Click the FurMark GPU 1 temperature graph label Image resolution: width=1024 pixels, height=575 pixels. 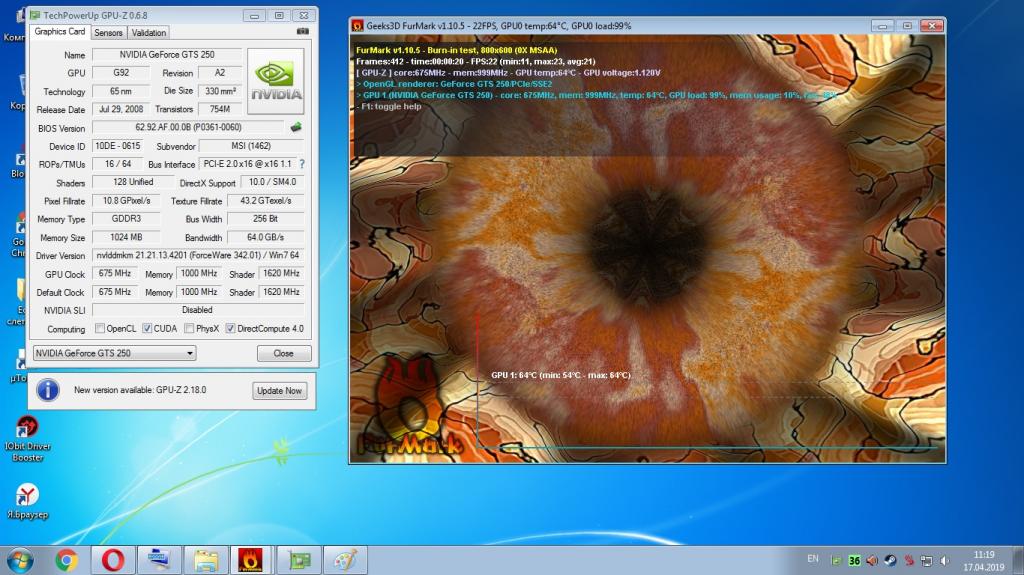pos(561,375)
